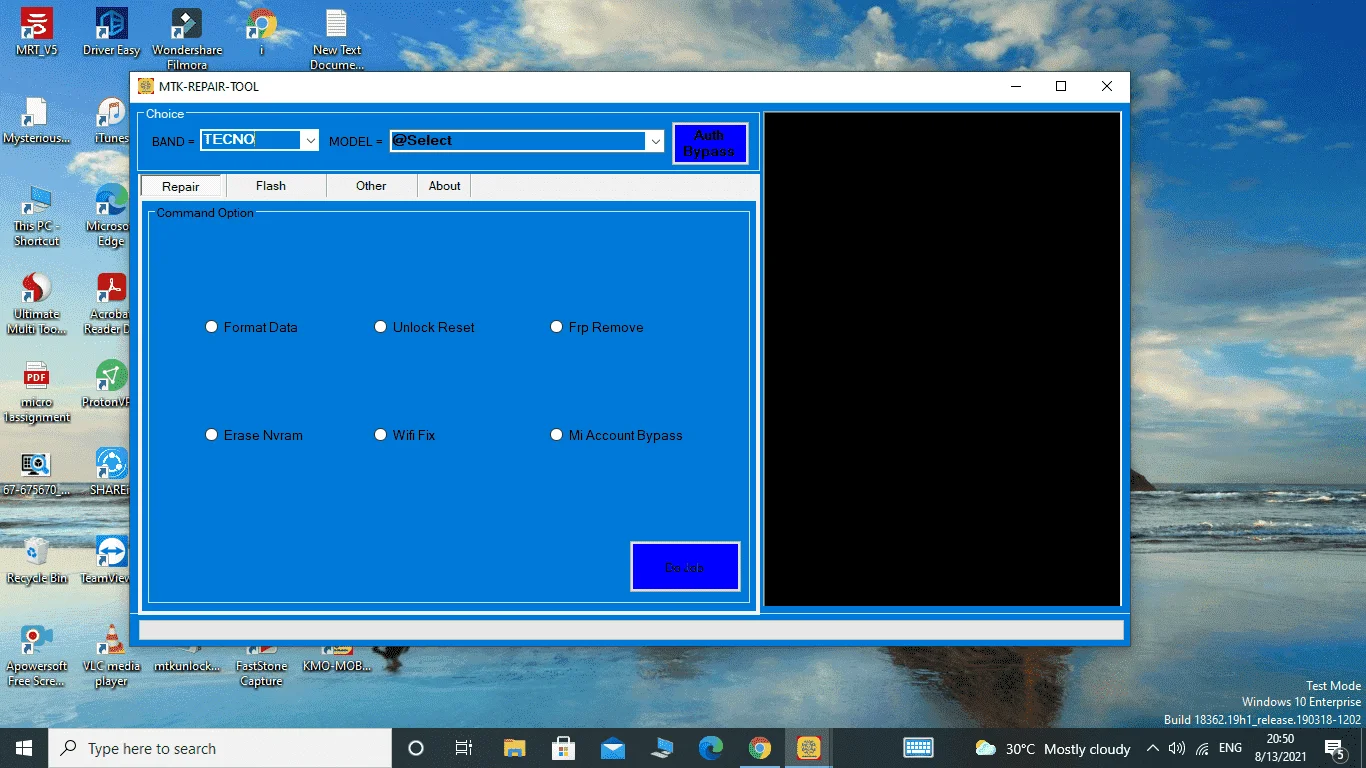Open Task View on the taskbar

click(x=464, y=748)
